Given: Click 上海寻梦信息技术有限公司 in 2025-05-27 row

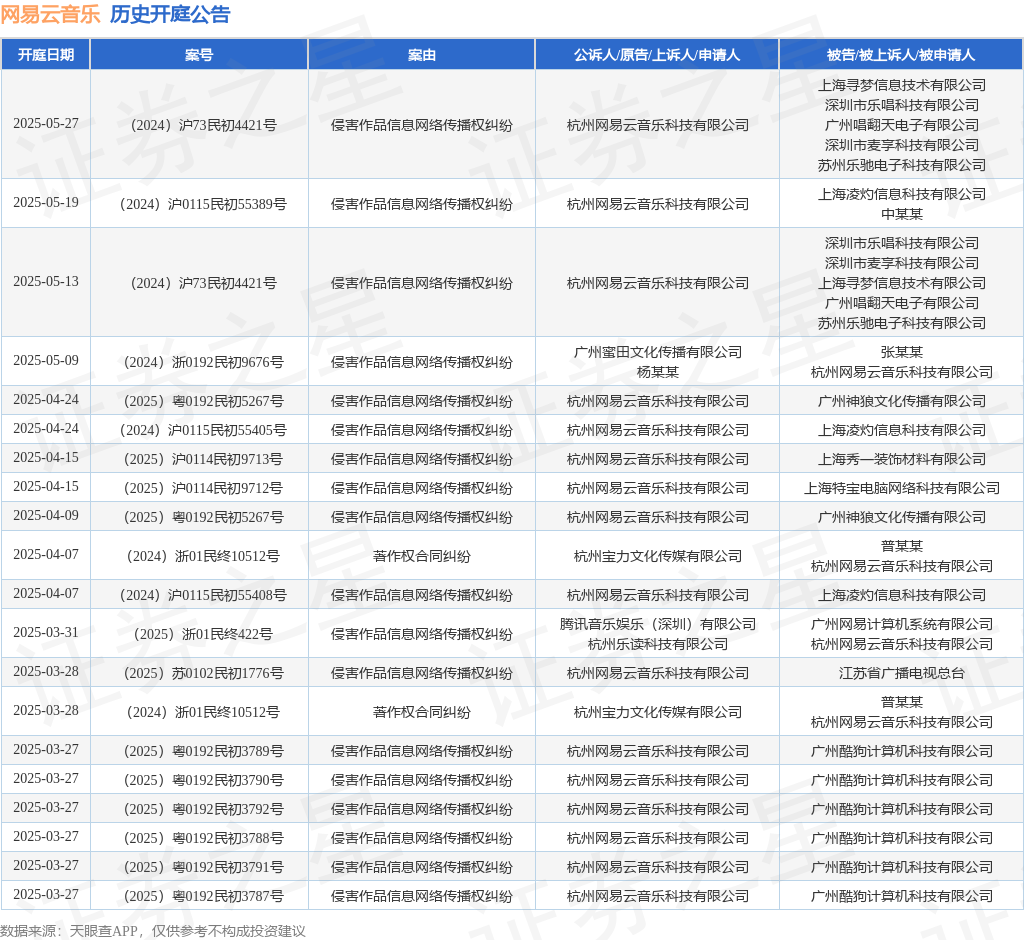Looking at the screenshot, I should [x=902, y=86].
